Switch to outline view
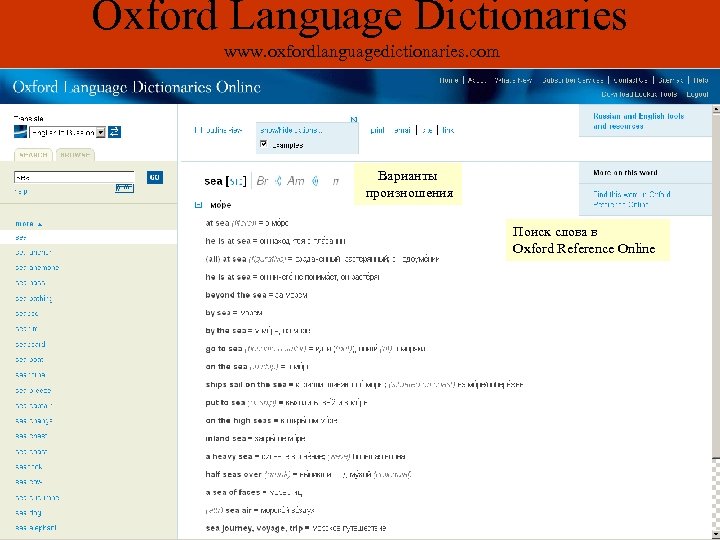Screen dimensions: 720x540 coord(218,130)
